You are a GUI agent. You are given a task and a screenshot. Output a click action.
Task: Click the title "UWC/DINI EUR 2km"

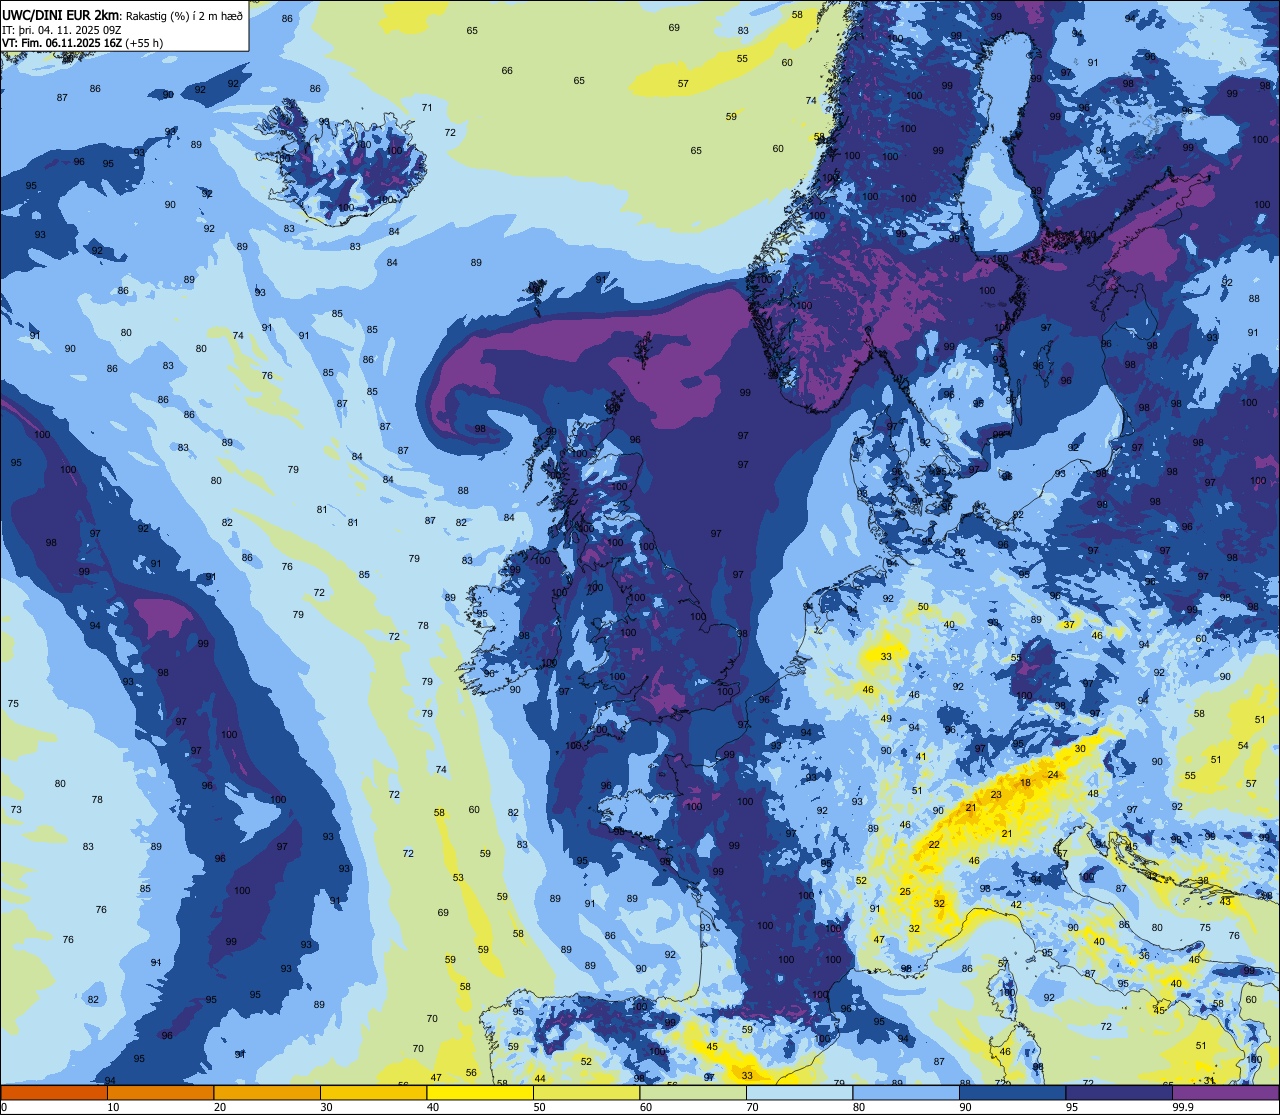62,17
